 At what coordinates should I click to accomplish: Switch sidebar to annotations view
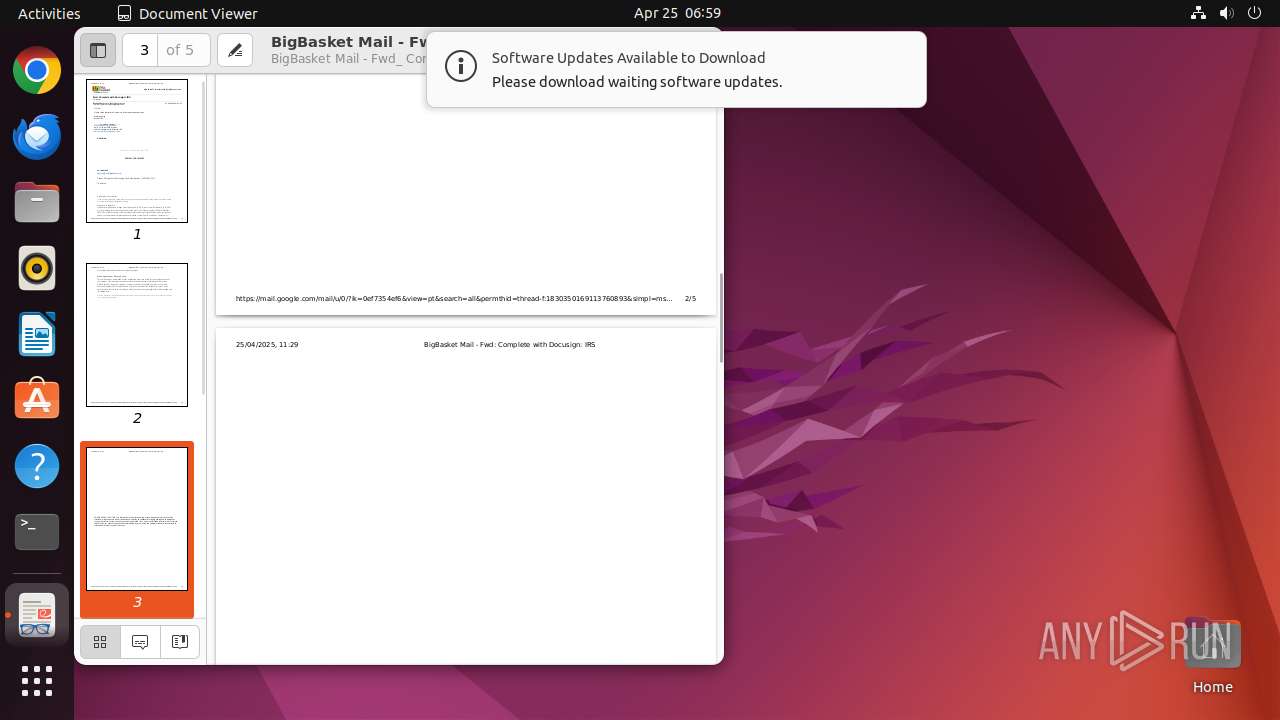pos(140,642)
